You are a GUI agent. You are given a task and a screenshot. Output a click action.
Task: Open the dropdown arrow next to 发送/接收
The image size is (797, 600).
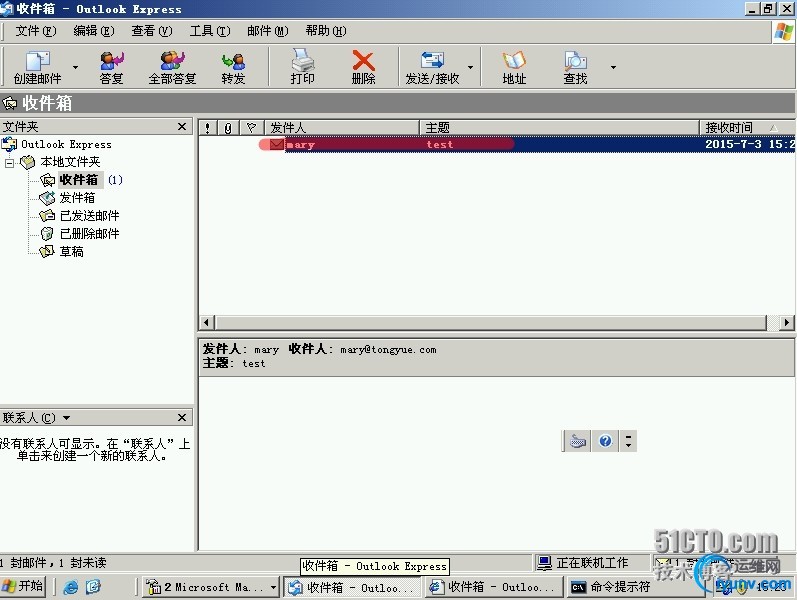coord(470,67)
